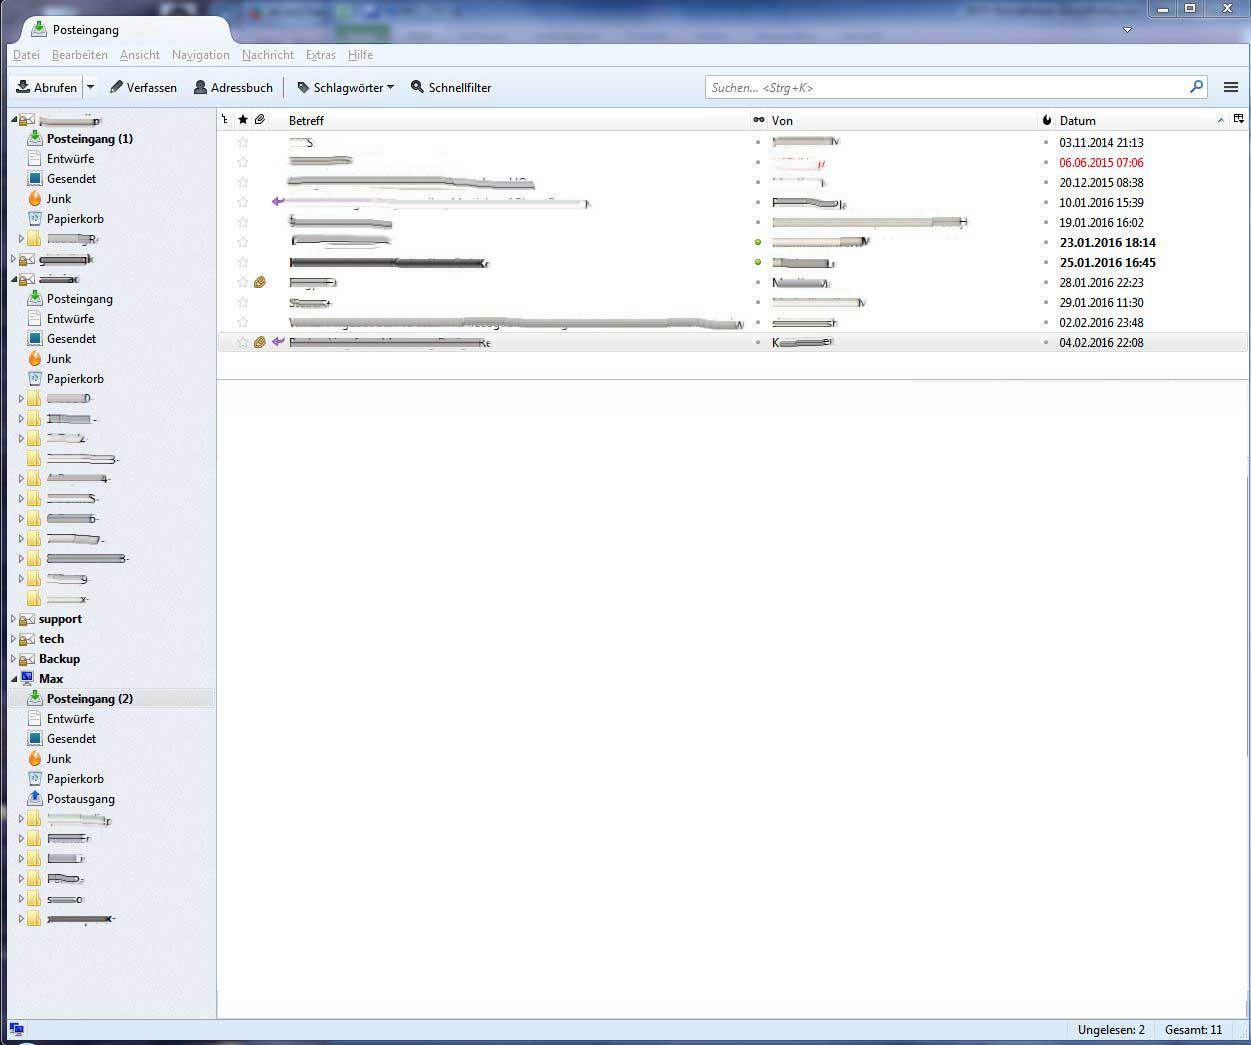Open the Datei menu
This screenshot has height=1045, width=1251.
point(26,55)
